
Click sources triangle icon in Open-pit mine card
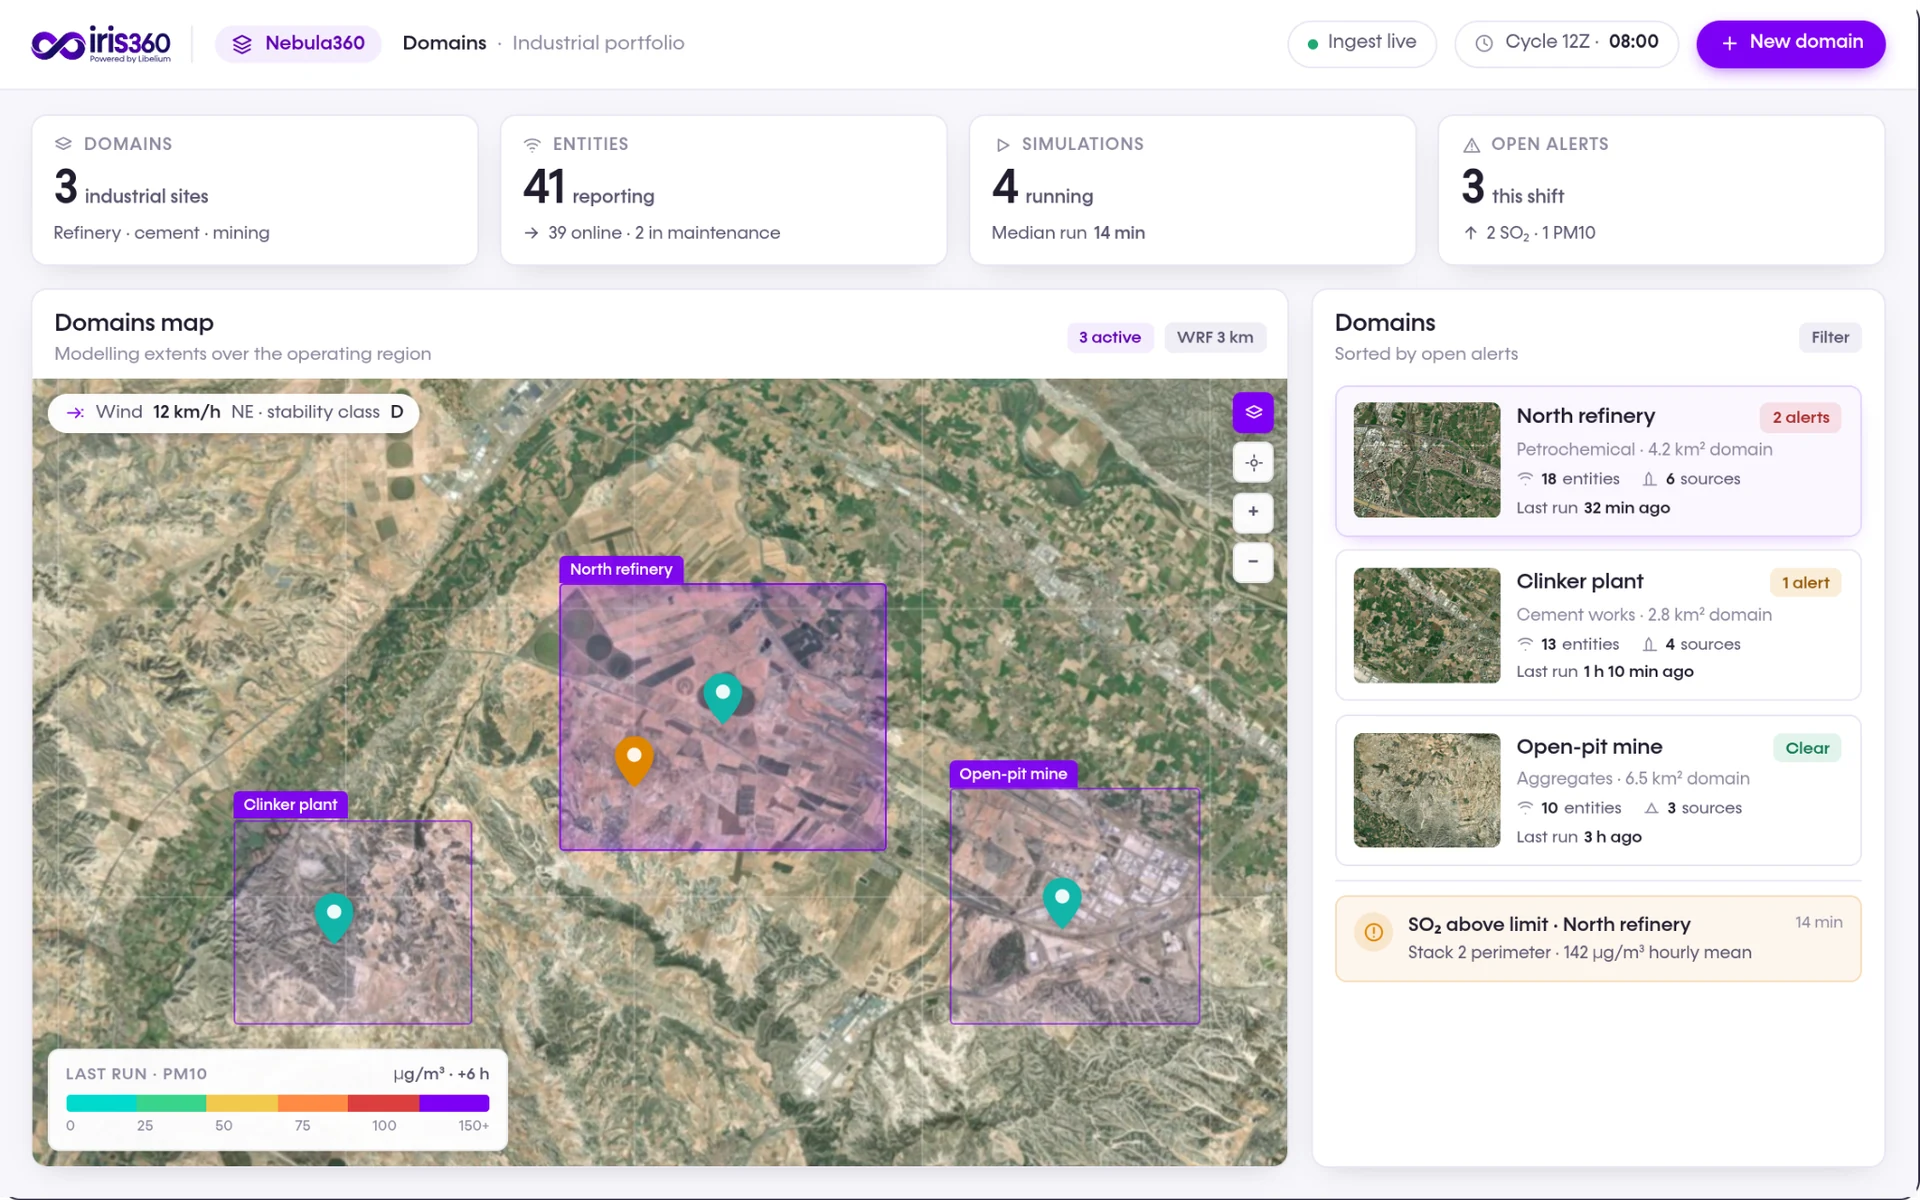[1651, 808]
